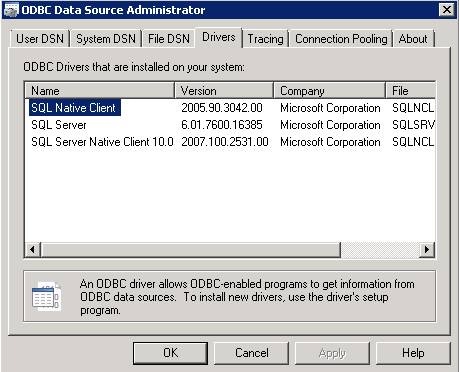This screenshot has height=372, width=459.
Task: Click the horizontal scrollbar thumb
Action: point(190,249)
